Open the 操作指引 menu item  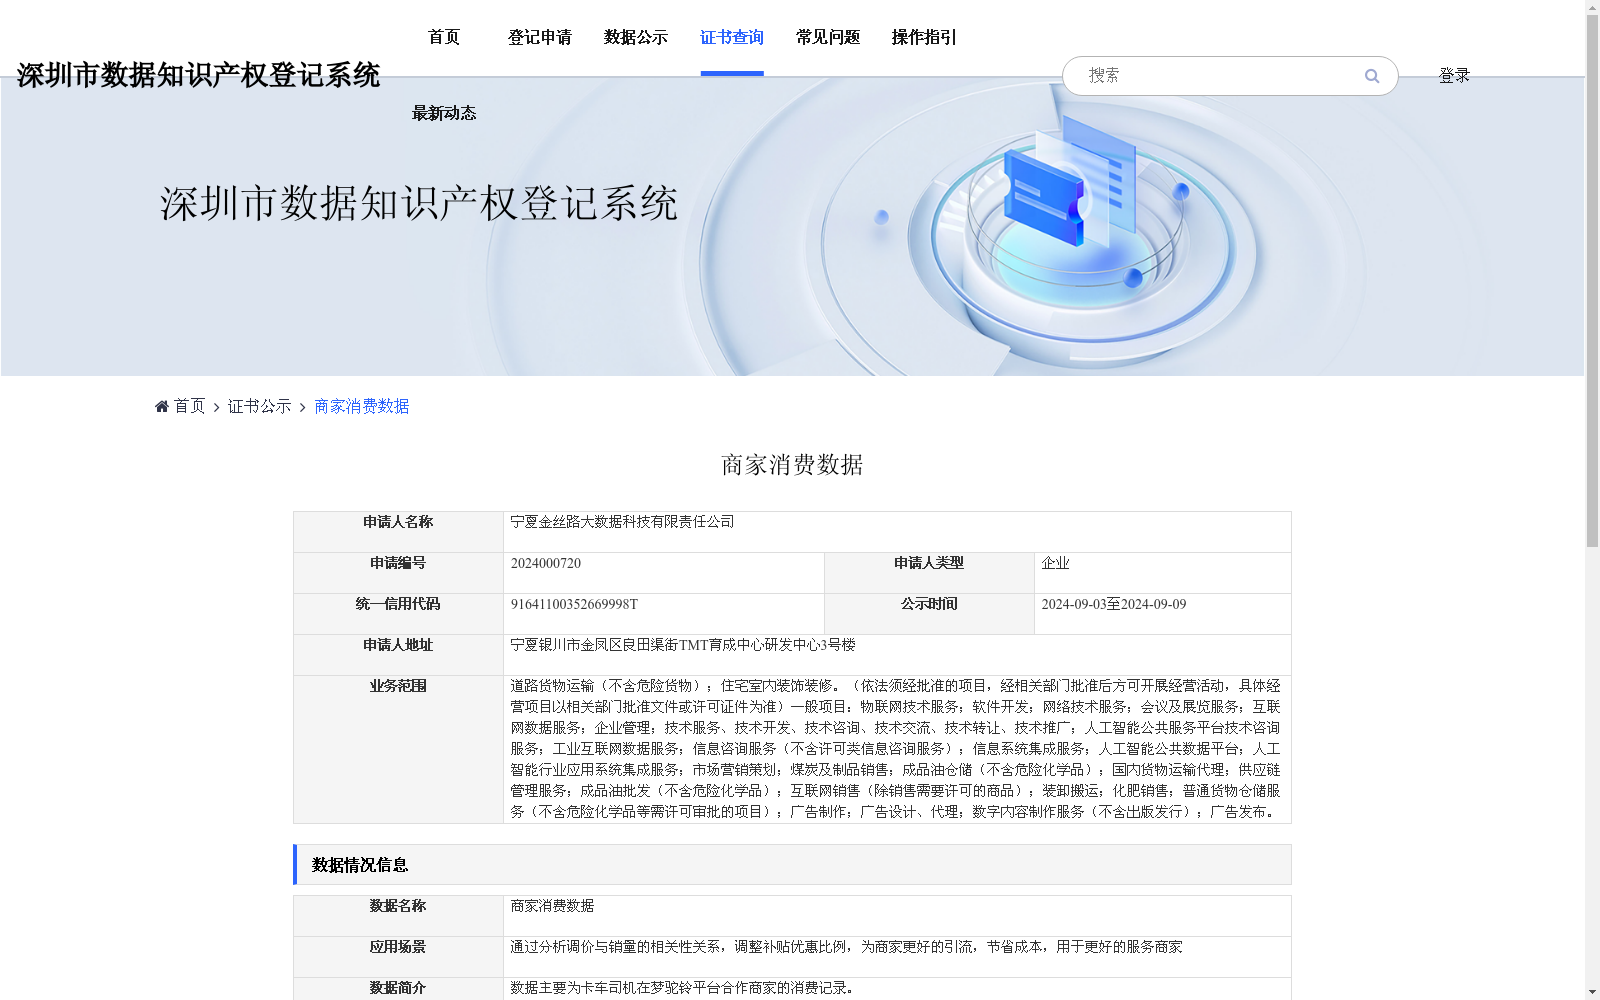click(x=924, y=37)
